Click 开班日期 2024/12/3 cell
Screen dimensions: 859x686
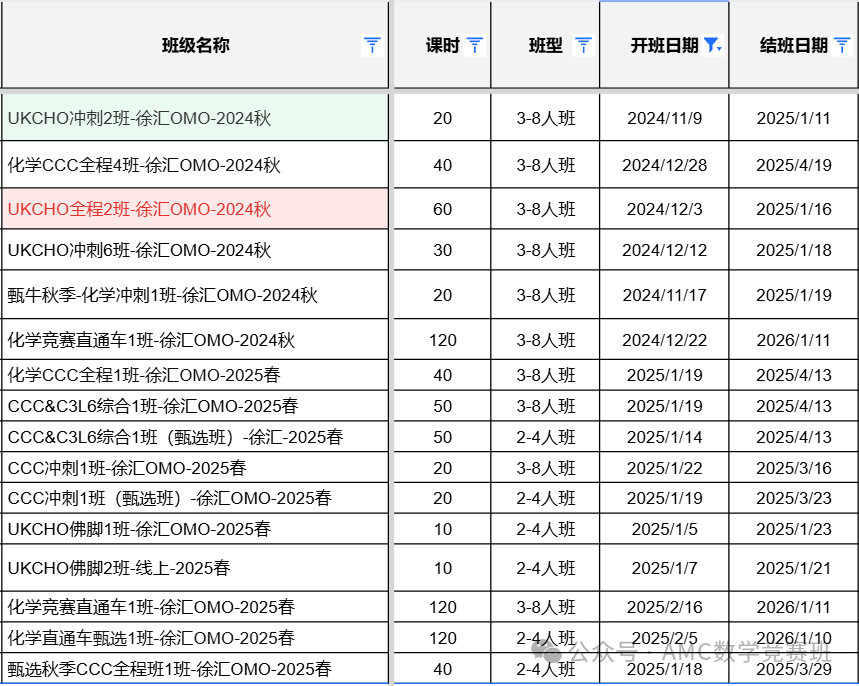(665, 209)
